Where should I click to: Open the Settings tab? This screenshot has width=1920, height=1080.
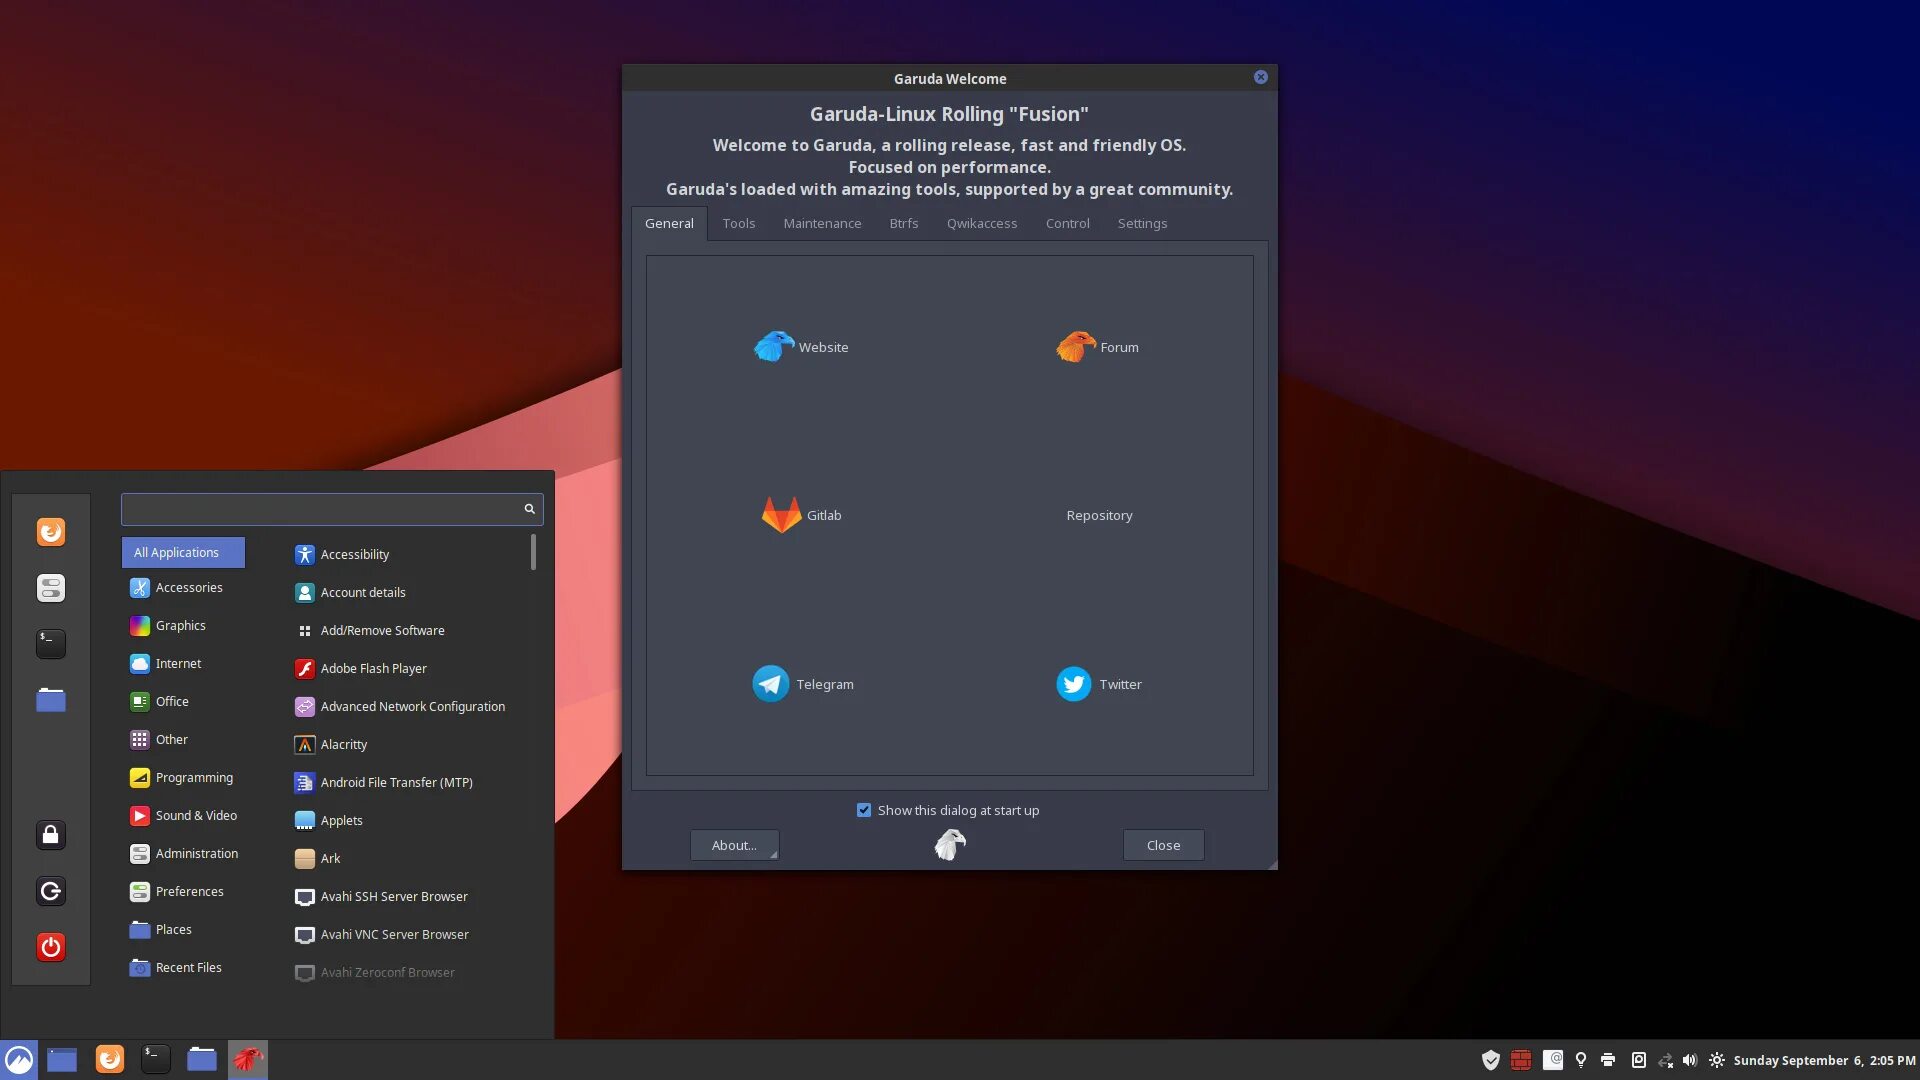tap(1142, 223)
